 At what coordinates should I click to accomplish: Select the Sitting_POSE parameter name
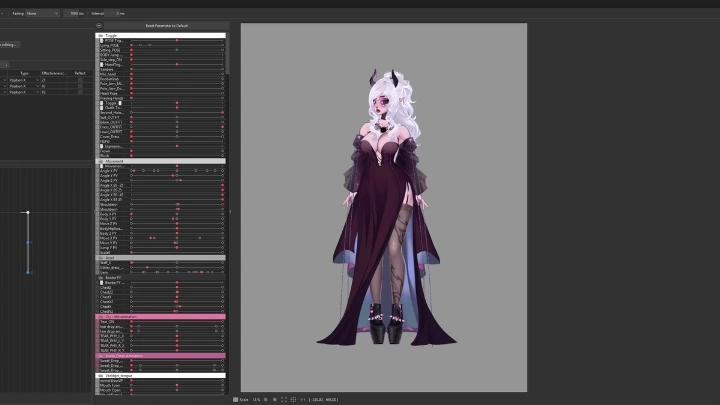(x=110, y=50)
